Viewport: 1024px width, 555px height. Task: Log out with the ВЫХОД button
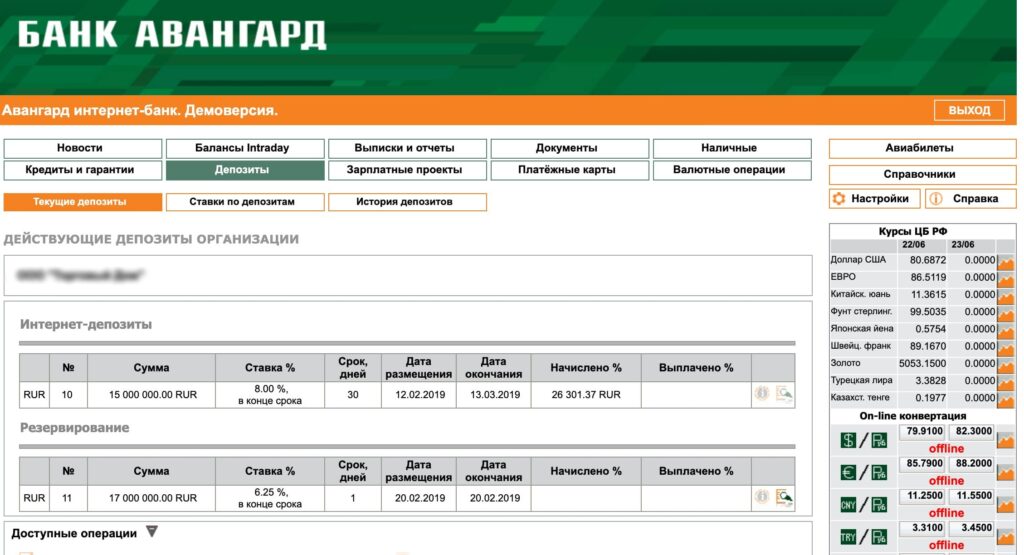tap(968, 110)
